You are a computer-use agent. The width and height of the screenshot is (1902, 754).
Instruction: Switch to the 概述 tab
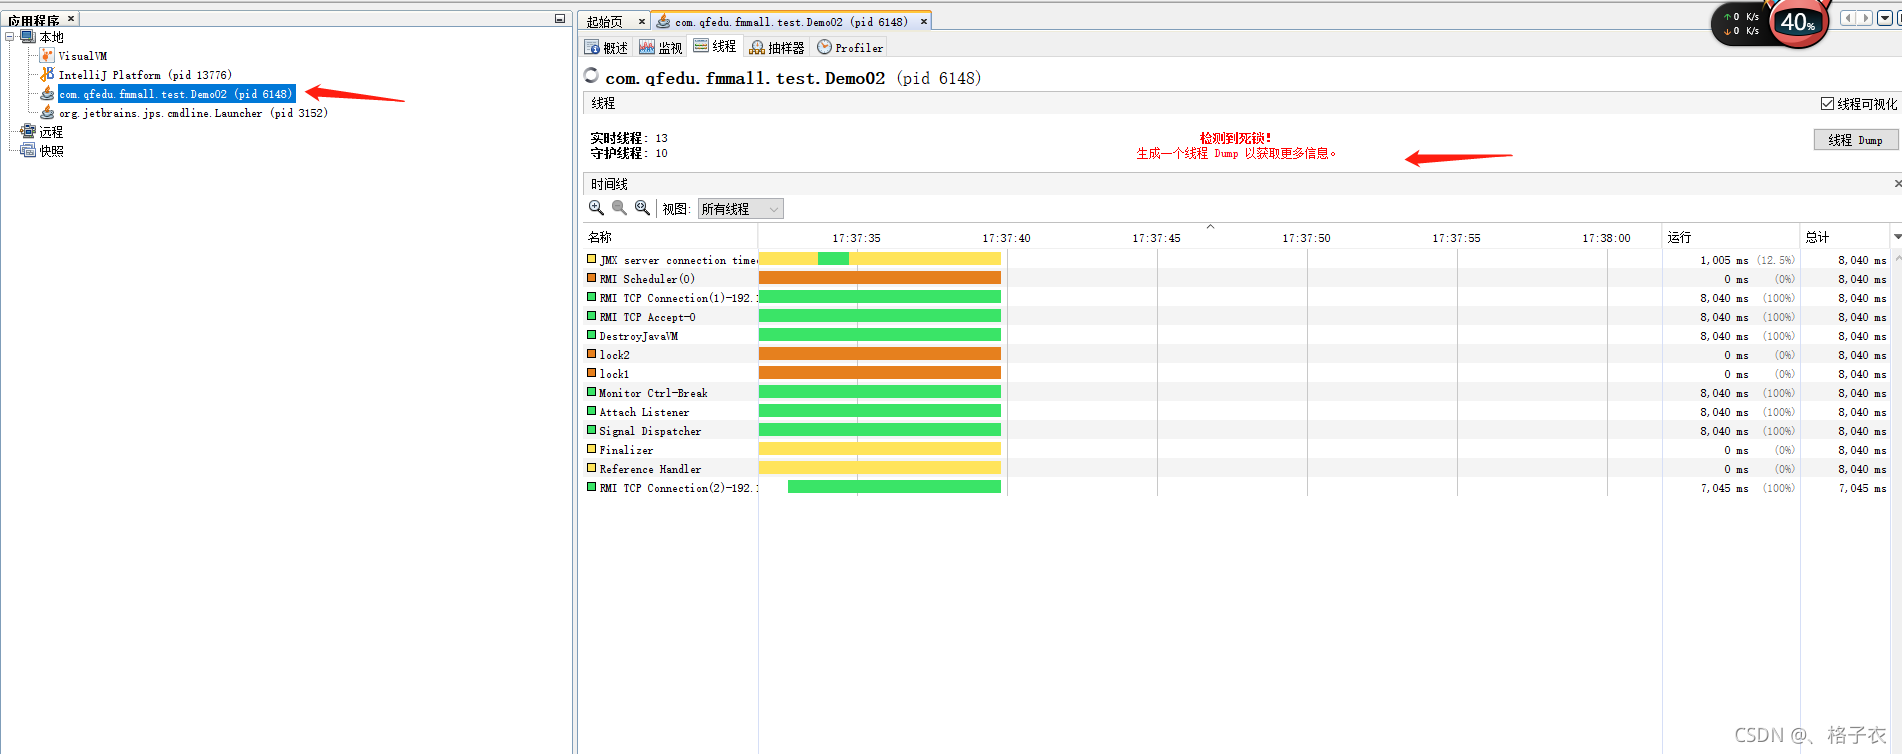coord(607,48)
